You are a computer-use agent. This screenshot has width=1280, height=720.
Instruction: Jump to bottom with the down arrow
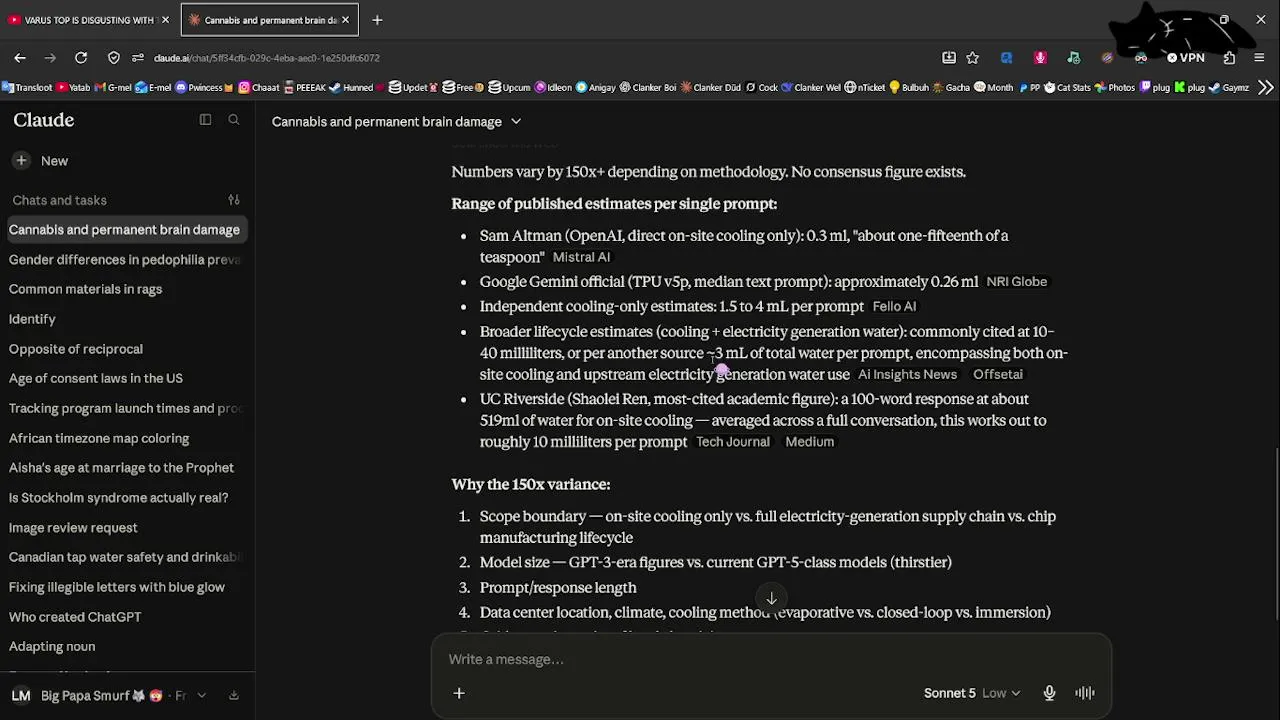click(771, 599)
